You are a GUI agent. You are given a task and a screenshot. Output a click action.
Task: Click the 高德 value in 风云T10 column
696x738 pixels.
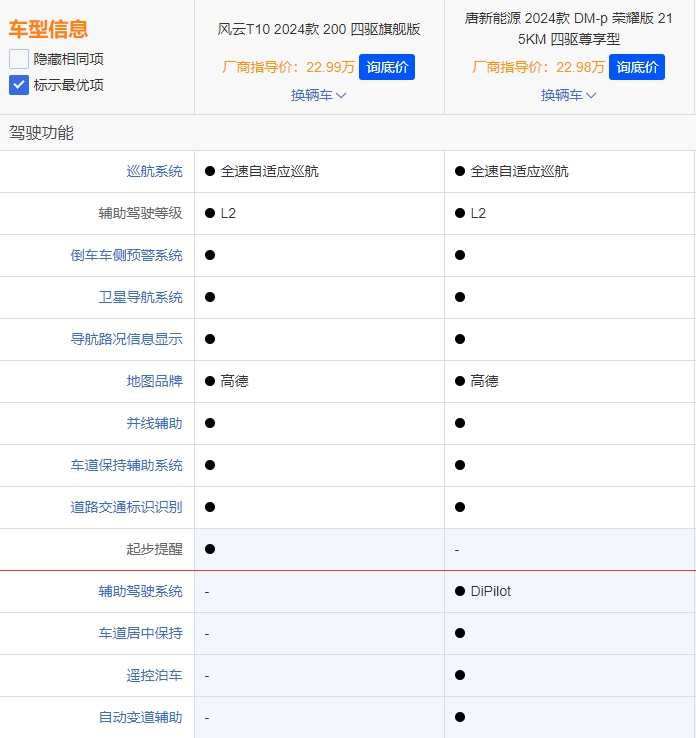coord(234,381)
